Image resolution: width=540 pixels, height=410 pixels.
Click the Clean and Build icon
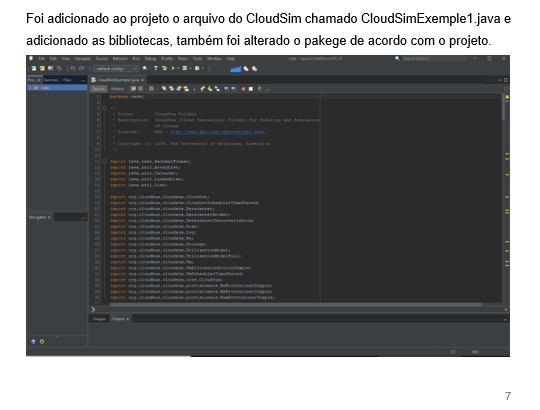(164, 69)
